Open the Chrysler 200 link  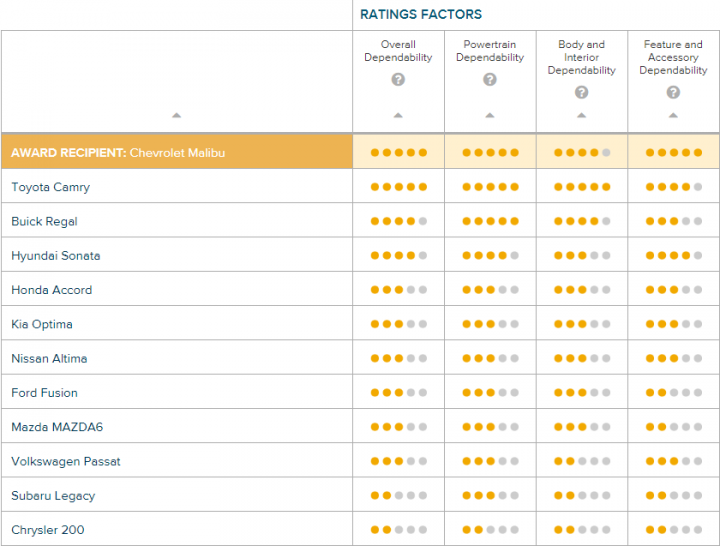pyautogui.click(x=48, y=530)
